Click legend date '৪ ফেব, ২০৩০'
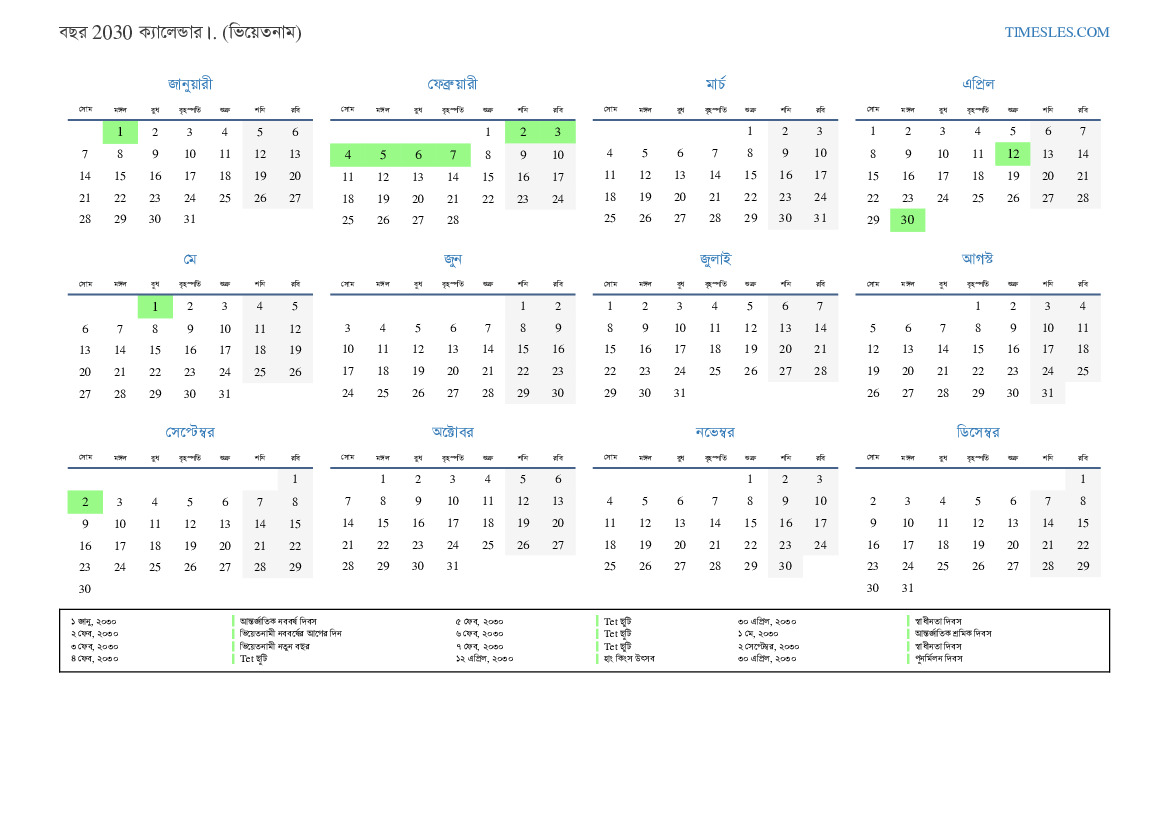 [x=95, y=659]
